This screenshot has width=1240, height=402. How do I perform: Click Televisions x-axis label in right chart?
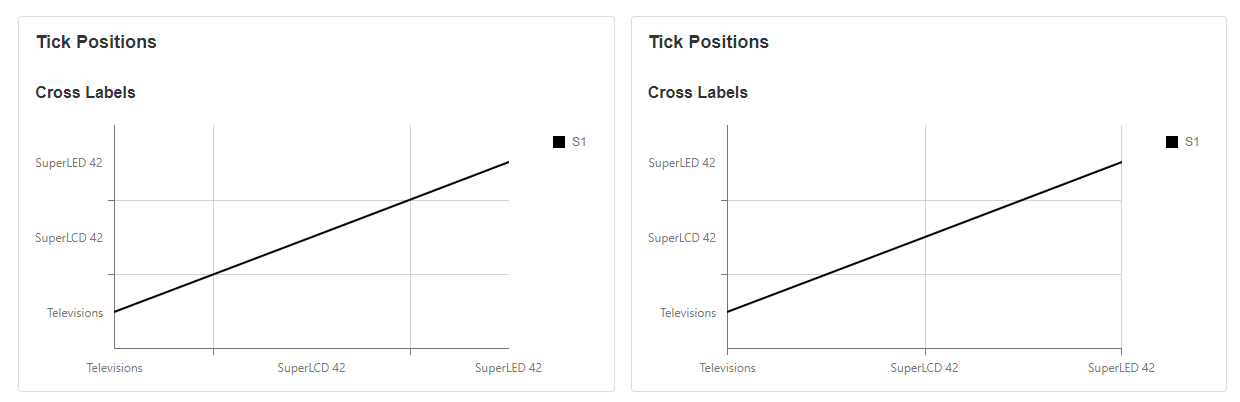click(727, 368)
